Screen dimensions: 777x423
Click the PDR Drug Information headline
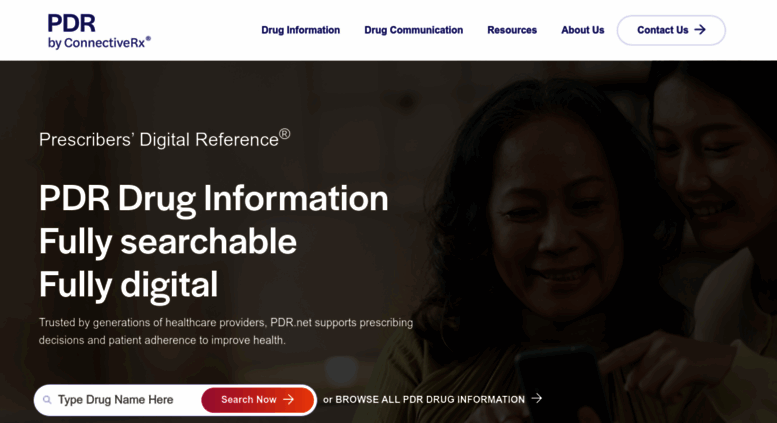[x=214, y=199]
